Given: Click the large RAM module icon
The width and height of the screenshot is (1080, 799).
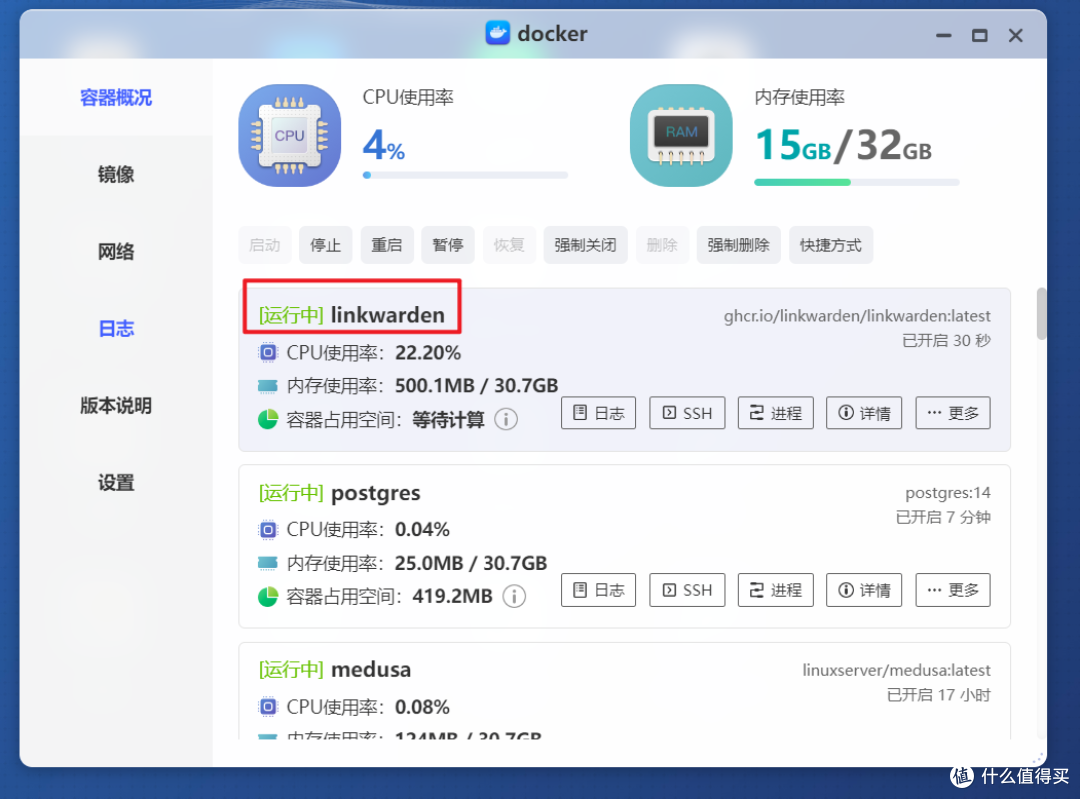Looking at the screenshot, I should [681, 136].
